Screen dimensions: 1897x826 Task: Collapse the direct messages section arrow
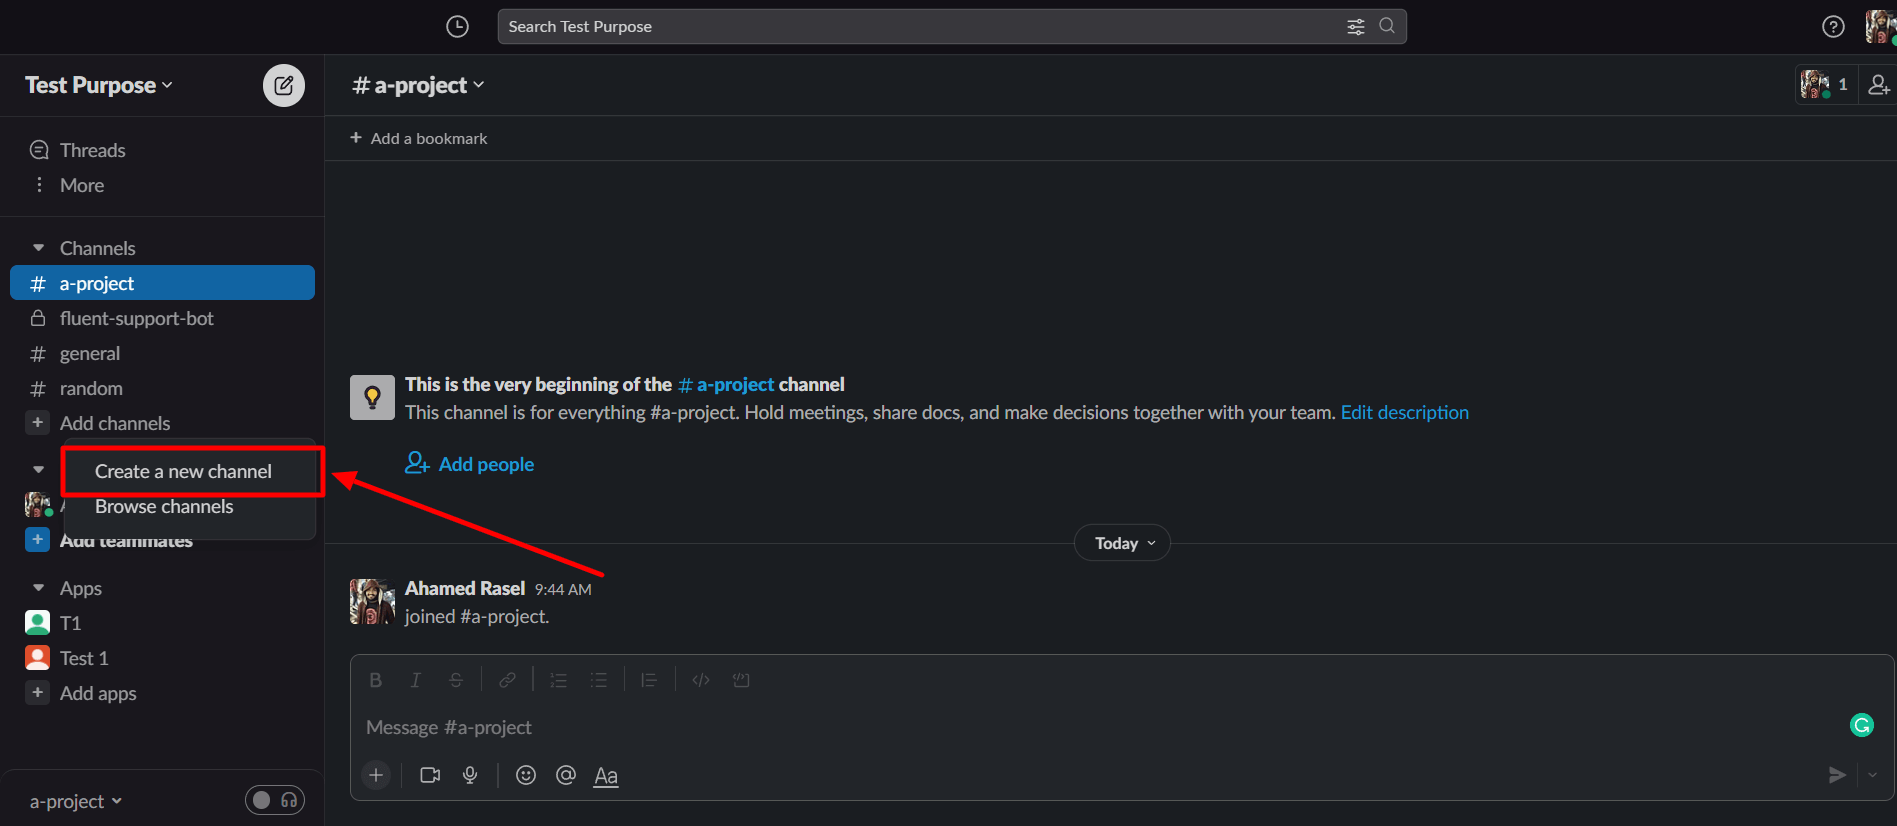(39, 469)
